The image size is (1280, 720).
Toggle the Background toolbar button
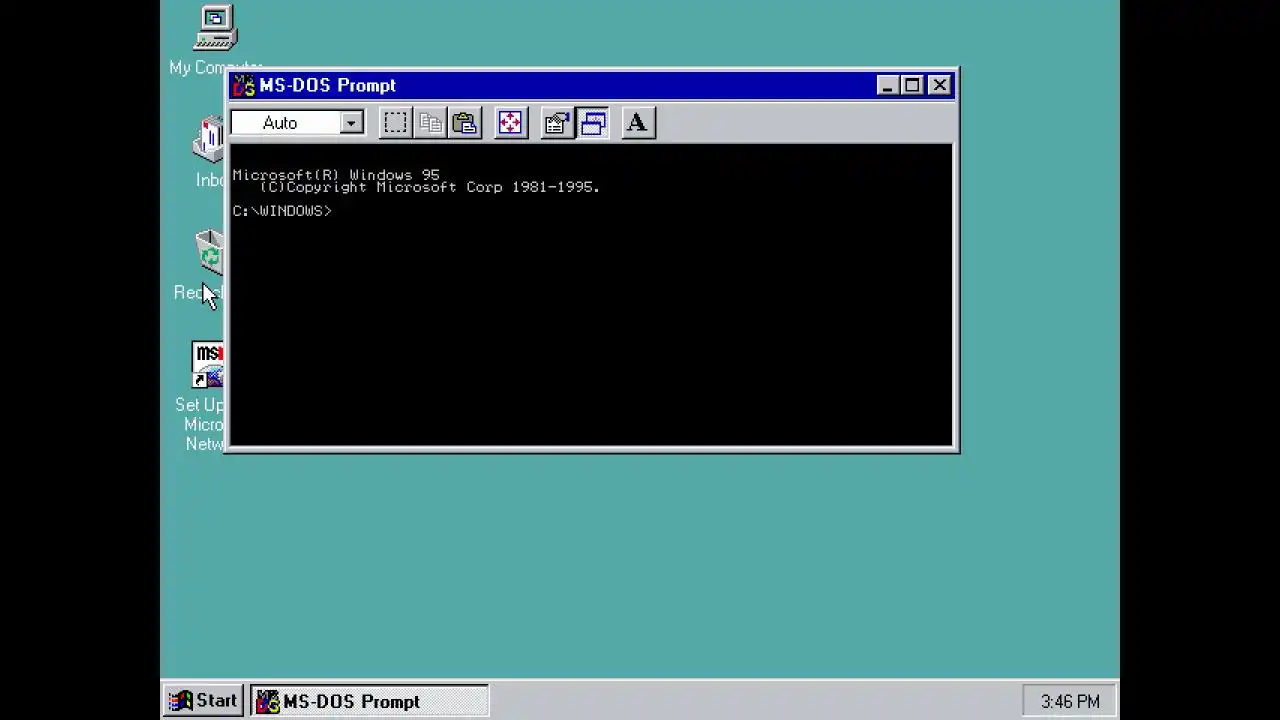593,123
